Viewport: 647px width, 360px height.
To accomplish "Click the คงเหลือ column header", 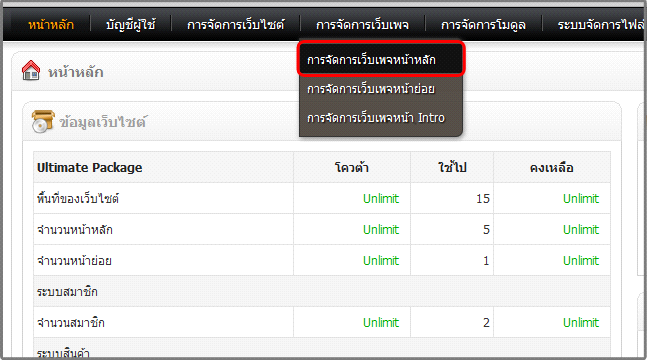I will coord(552,168).
